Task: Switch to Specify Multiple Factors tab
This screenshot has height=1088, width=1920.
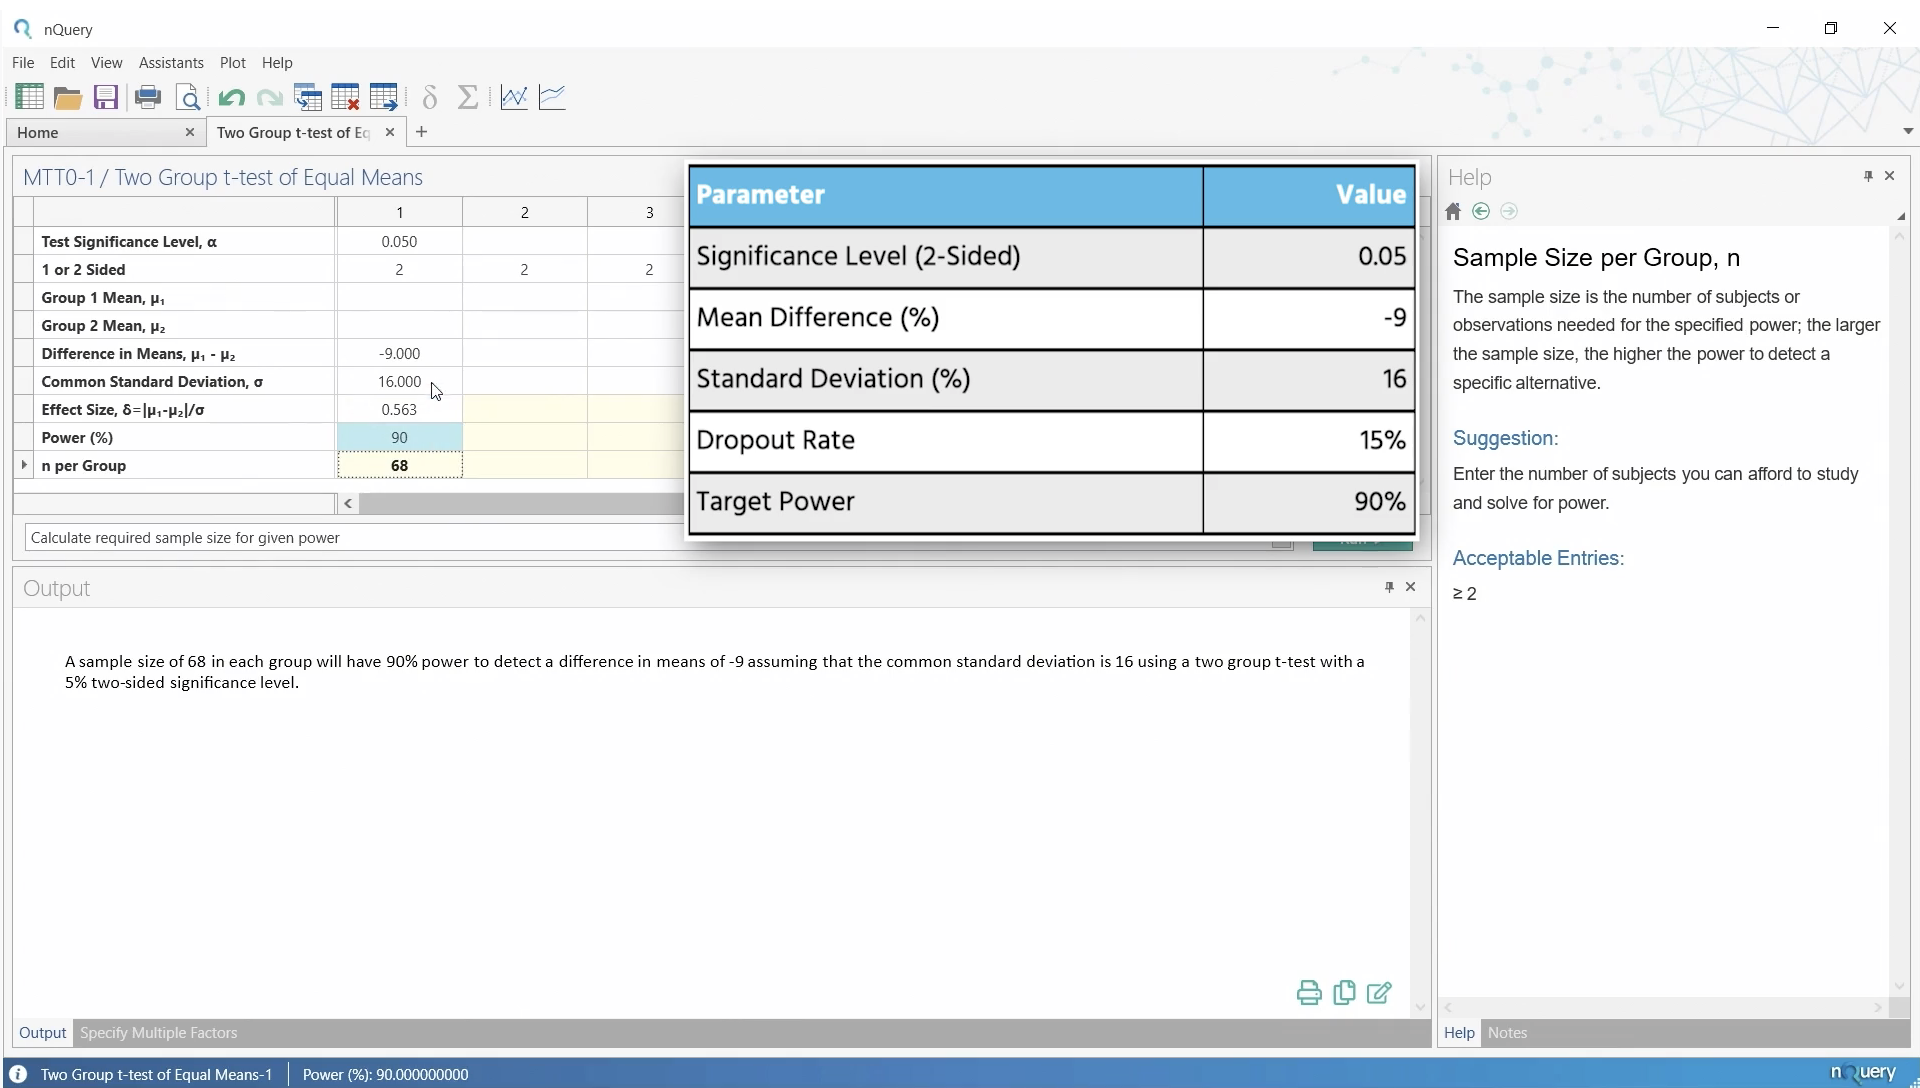Action: pyautogui.click(x=159, y=1033)
